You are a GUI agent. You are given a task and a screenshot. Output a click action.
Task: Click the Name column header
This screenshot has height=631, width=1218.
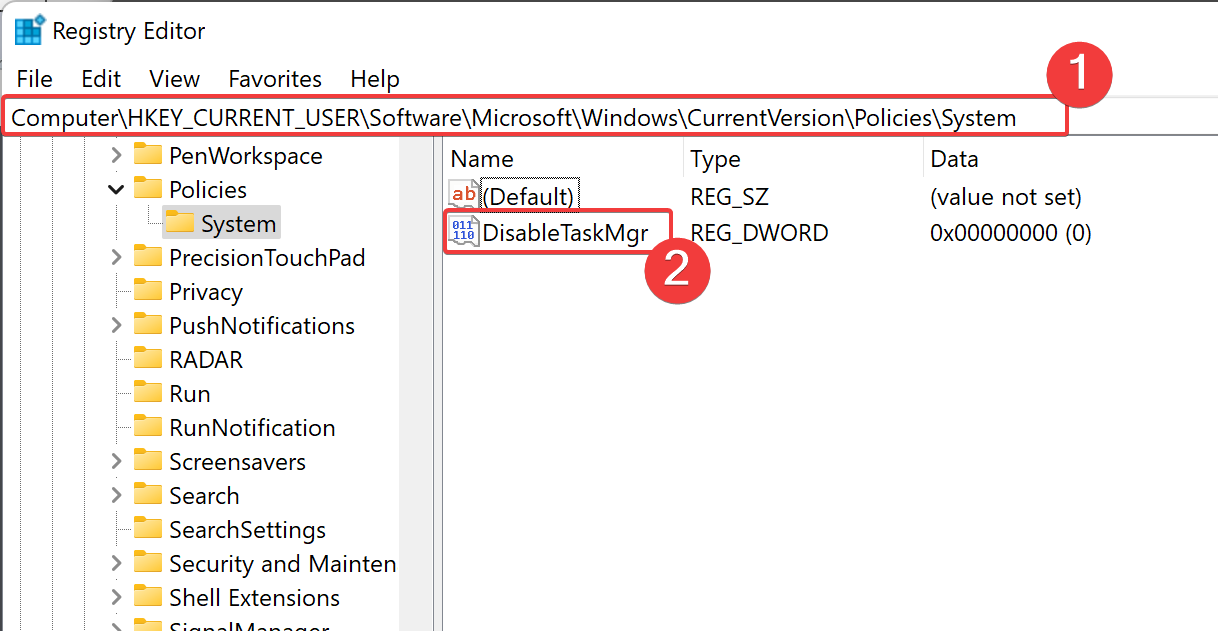click(x=482, y=159)
